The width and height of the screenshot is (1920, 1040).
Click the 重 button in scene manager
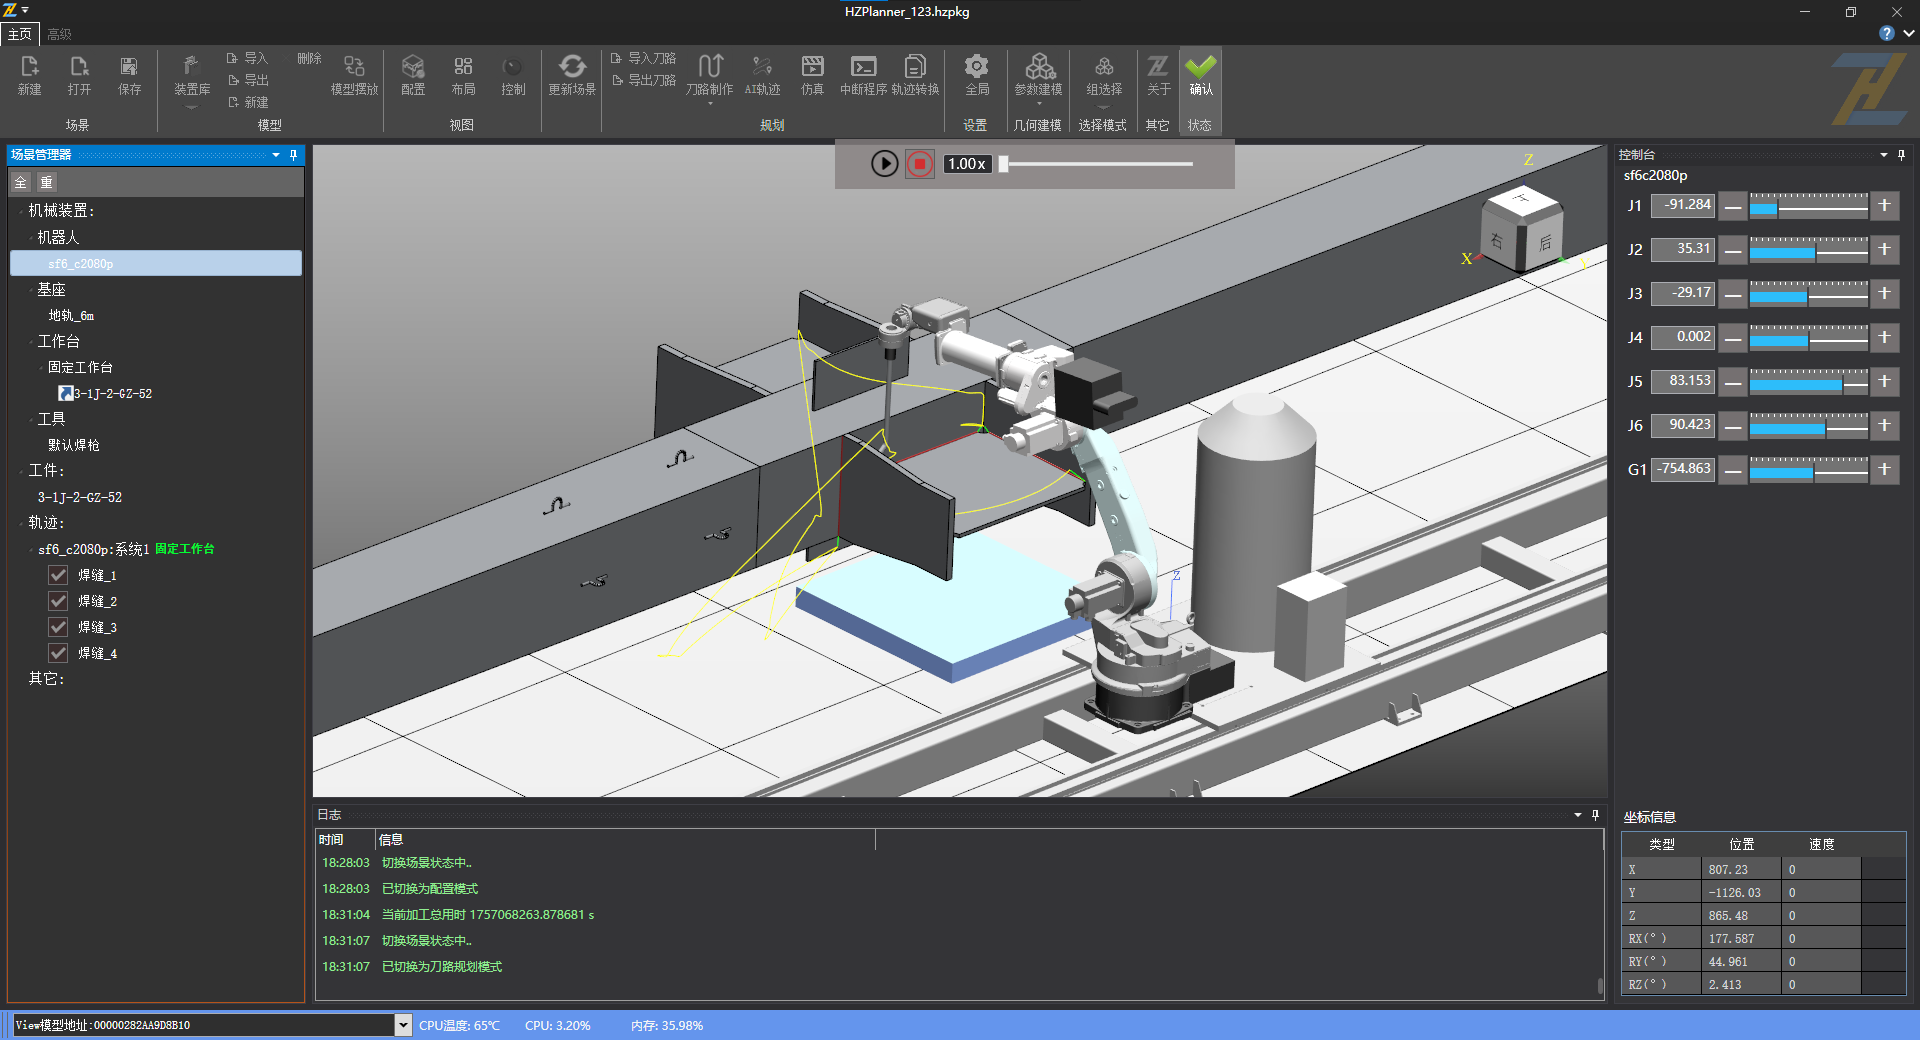[x=46, y=182]
